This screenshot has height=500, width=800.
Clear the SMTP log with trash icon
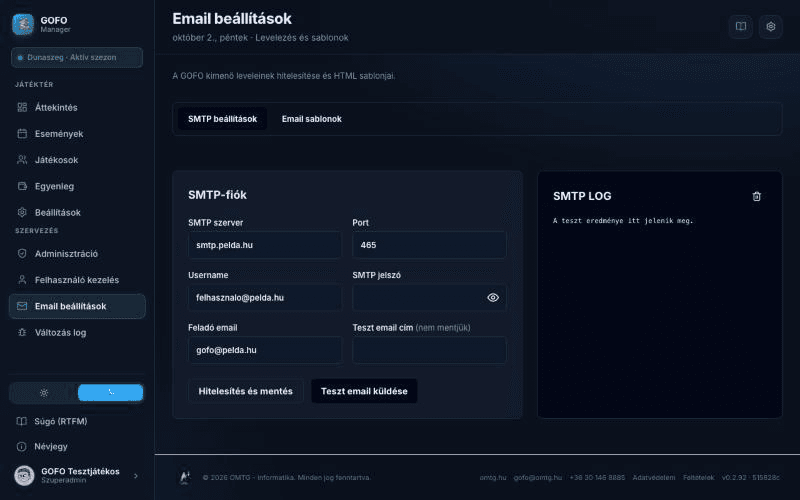pos(757,196)
